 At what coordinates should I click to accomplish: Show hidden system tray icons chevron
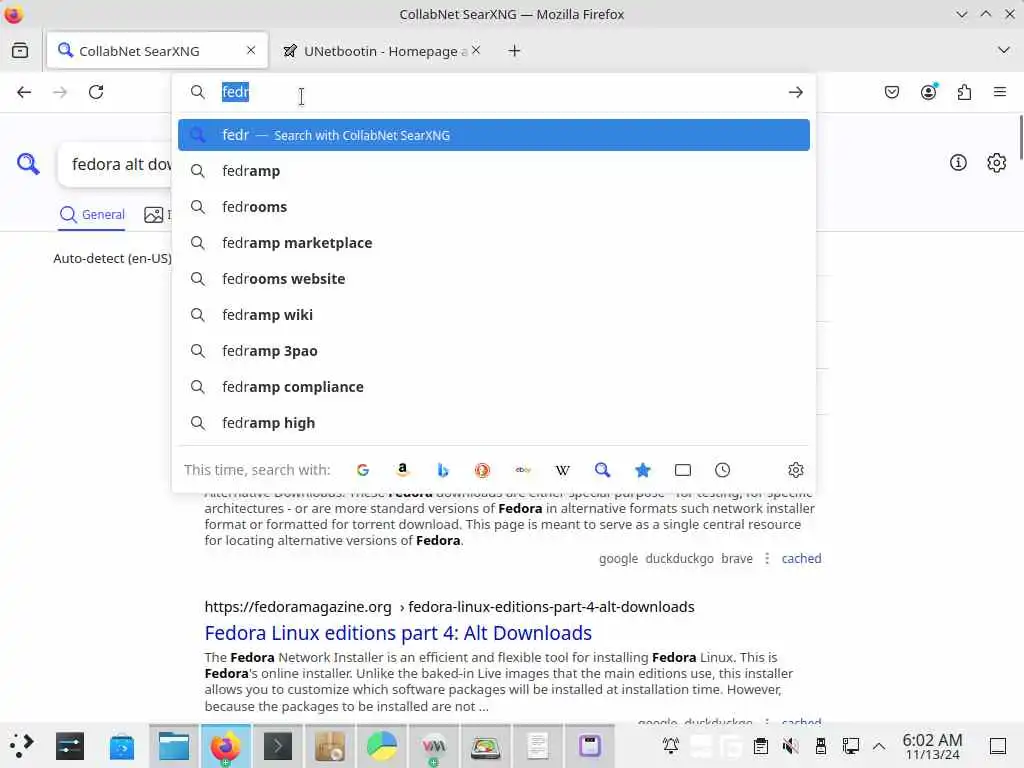879,746
